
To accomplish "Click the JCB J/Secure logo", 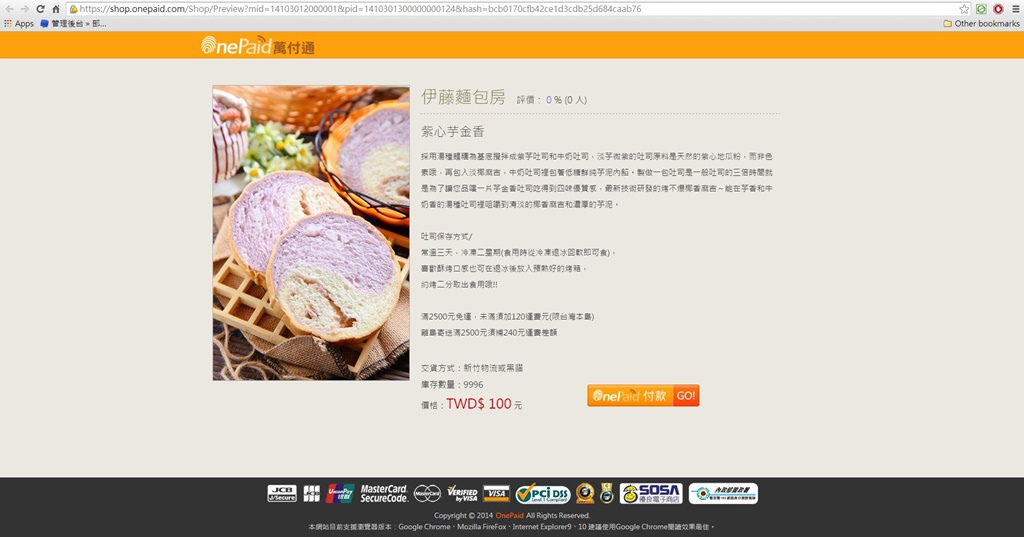I will coord(282,493).
